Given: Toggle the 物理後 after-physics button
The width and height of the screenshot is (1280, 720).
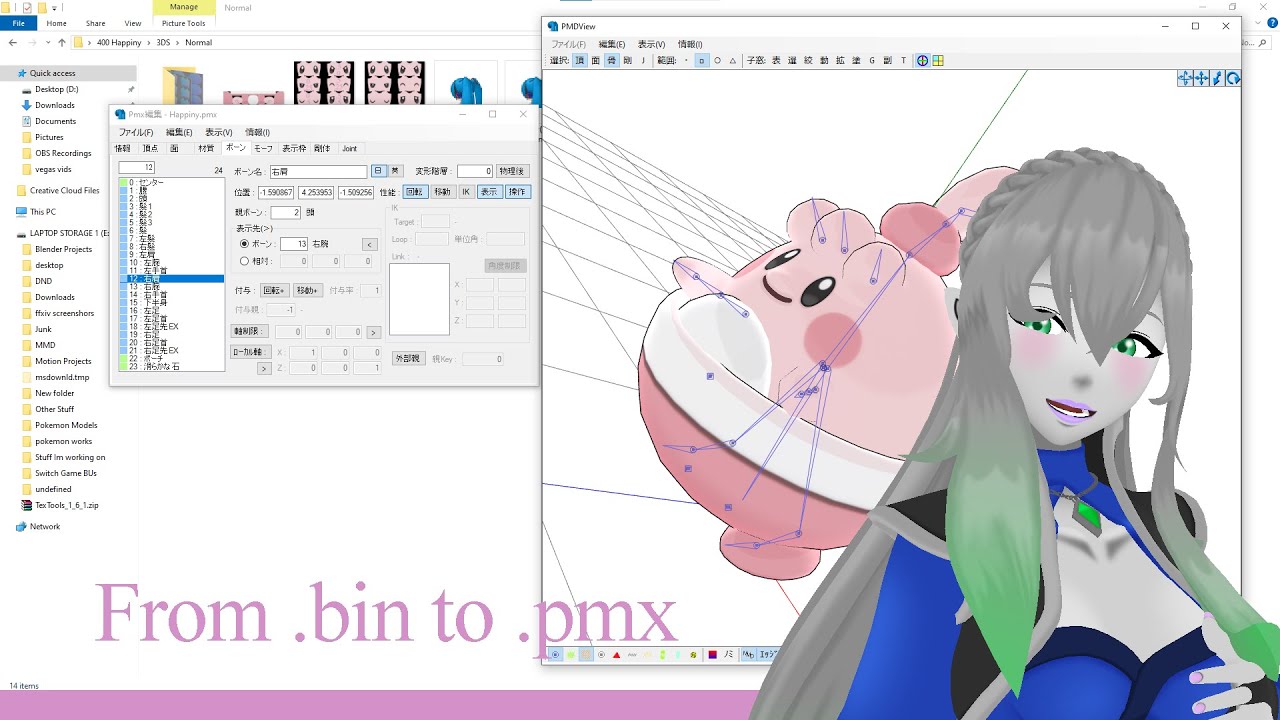Looking at the screenshot, I should (512, 171).
